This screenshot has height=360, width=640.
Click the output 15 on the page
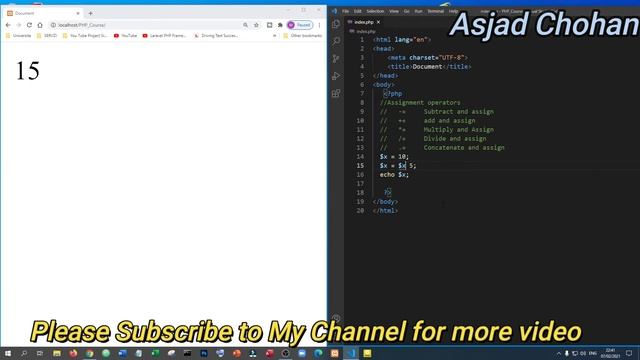28,71
